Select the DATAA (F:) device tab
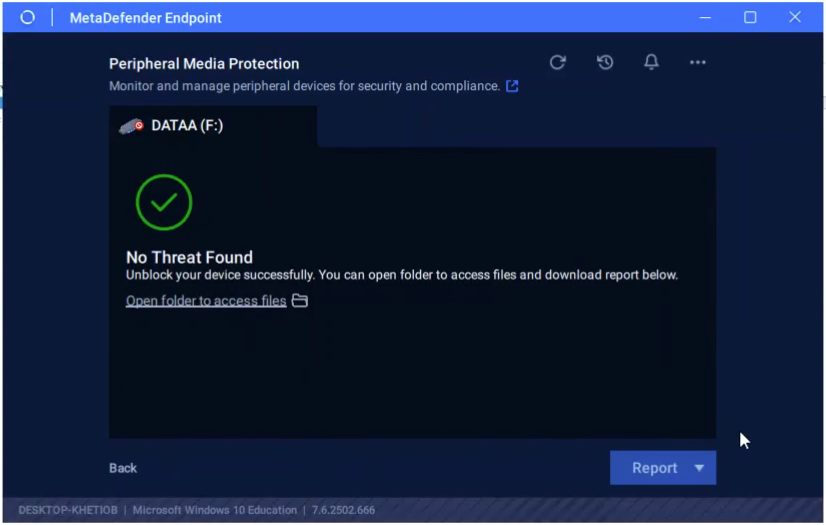Viewport: 826px width, 525px height. 213,126
